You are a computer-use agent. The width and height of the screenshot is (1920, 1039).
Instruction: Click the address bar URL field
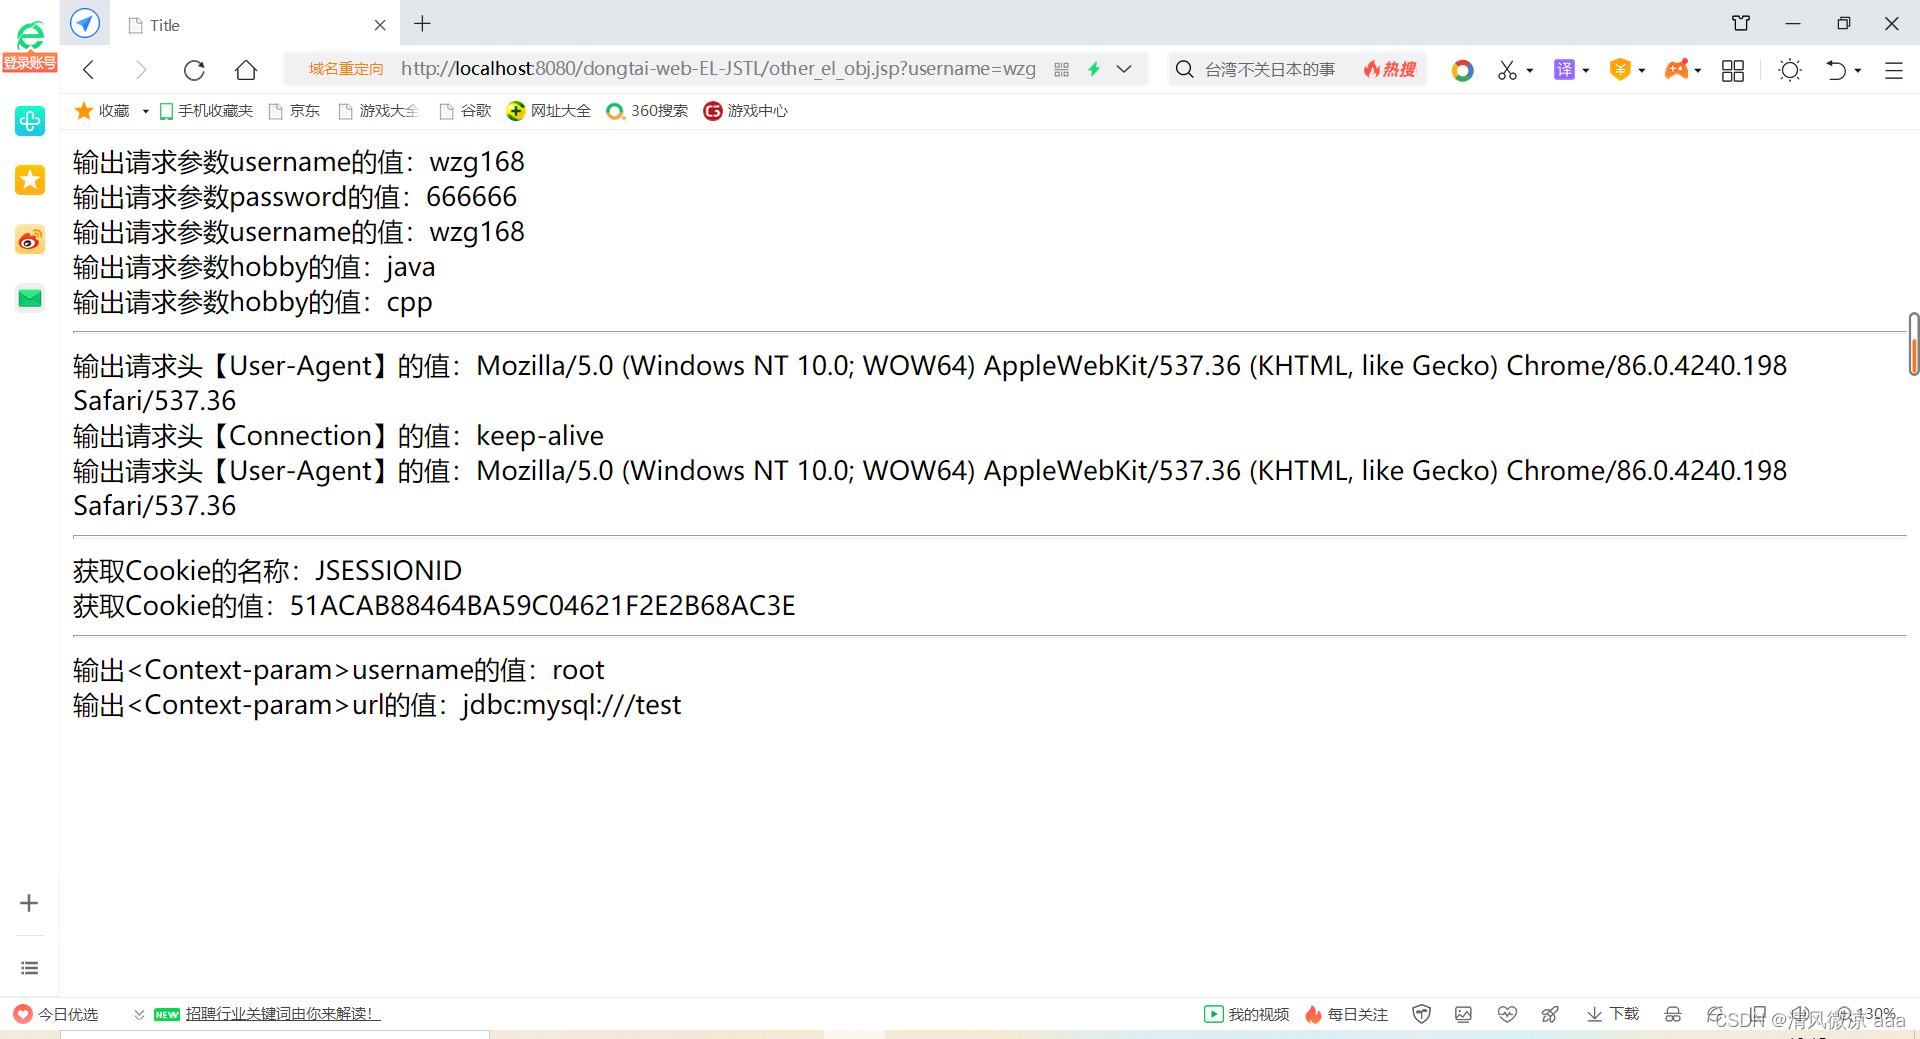[718, 69]
